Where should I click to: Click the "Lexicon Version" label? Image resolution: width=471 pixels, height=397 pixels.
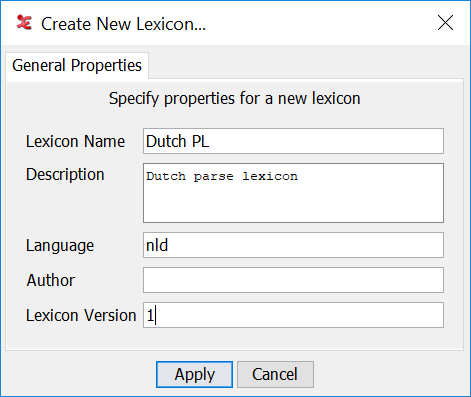point(81,315)
